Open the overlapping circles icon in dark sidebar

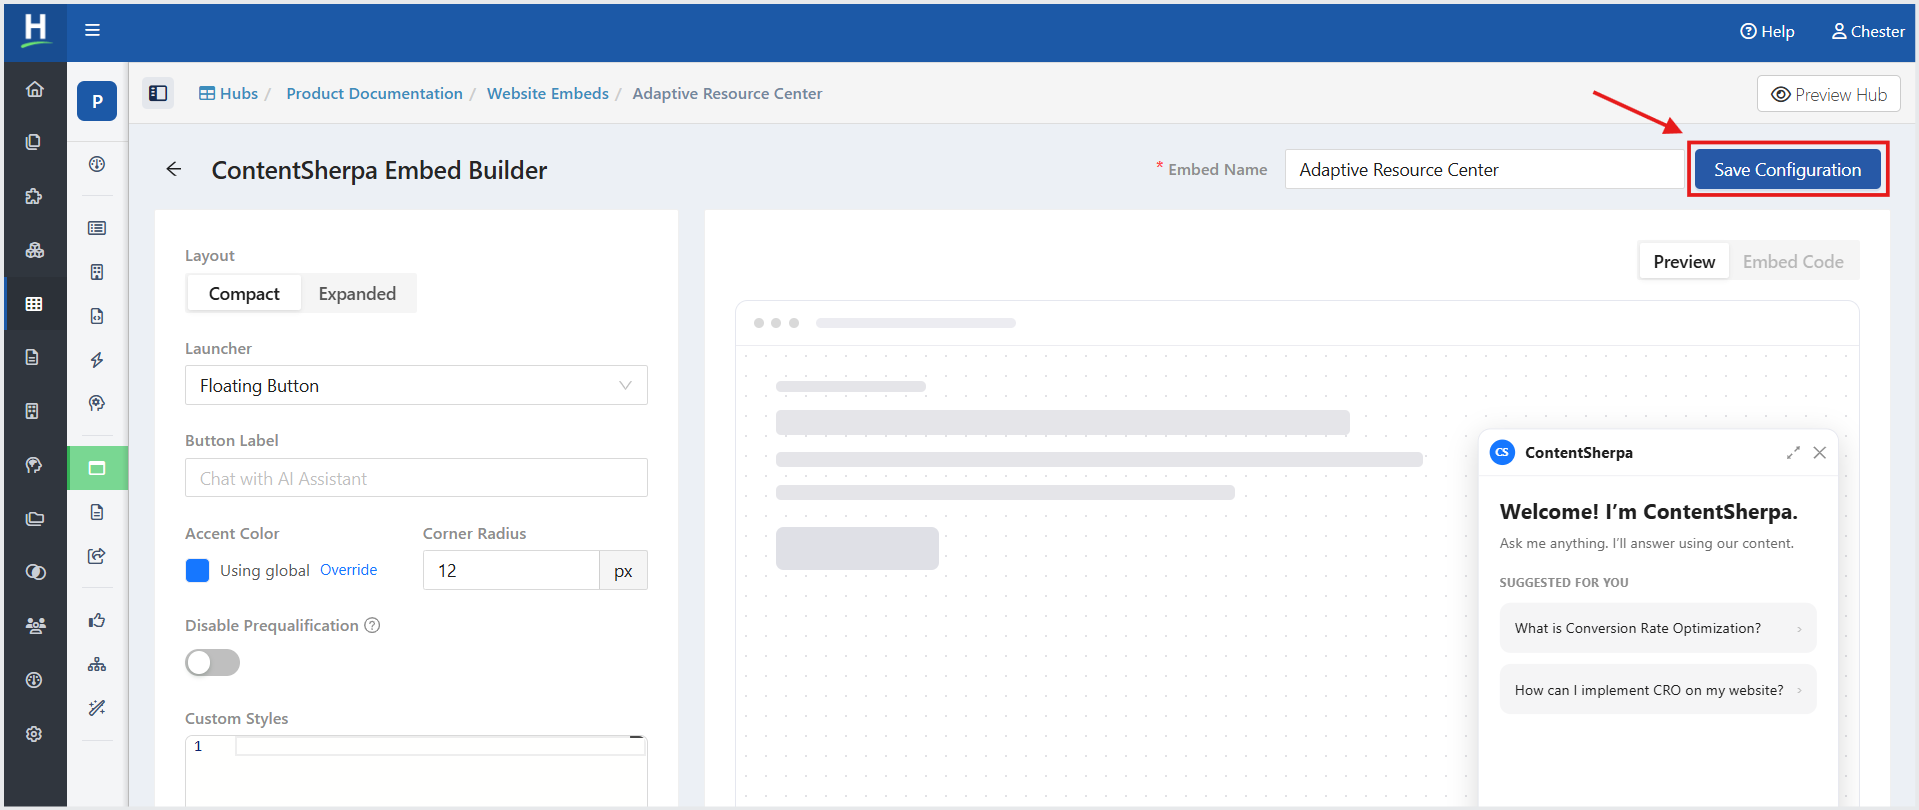click(x=34, y=572)
